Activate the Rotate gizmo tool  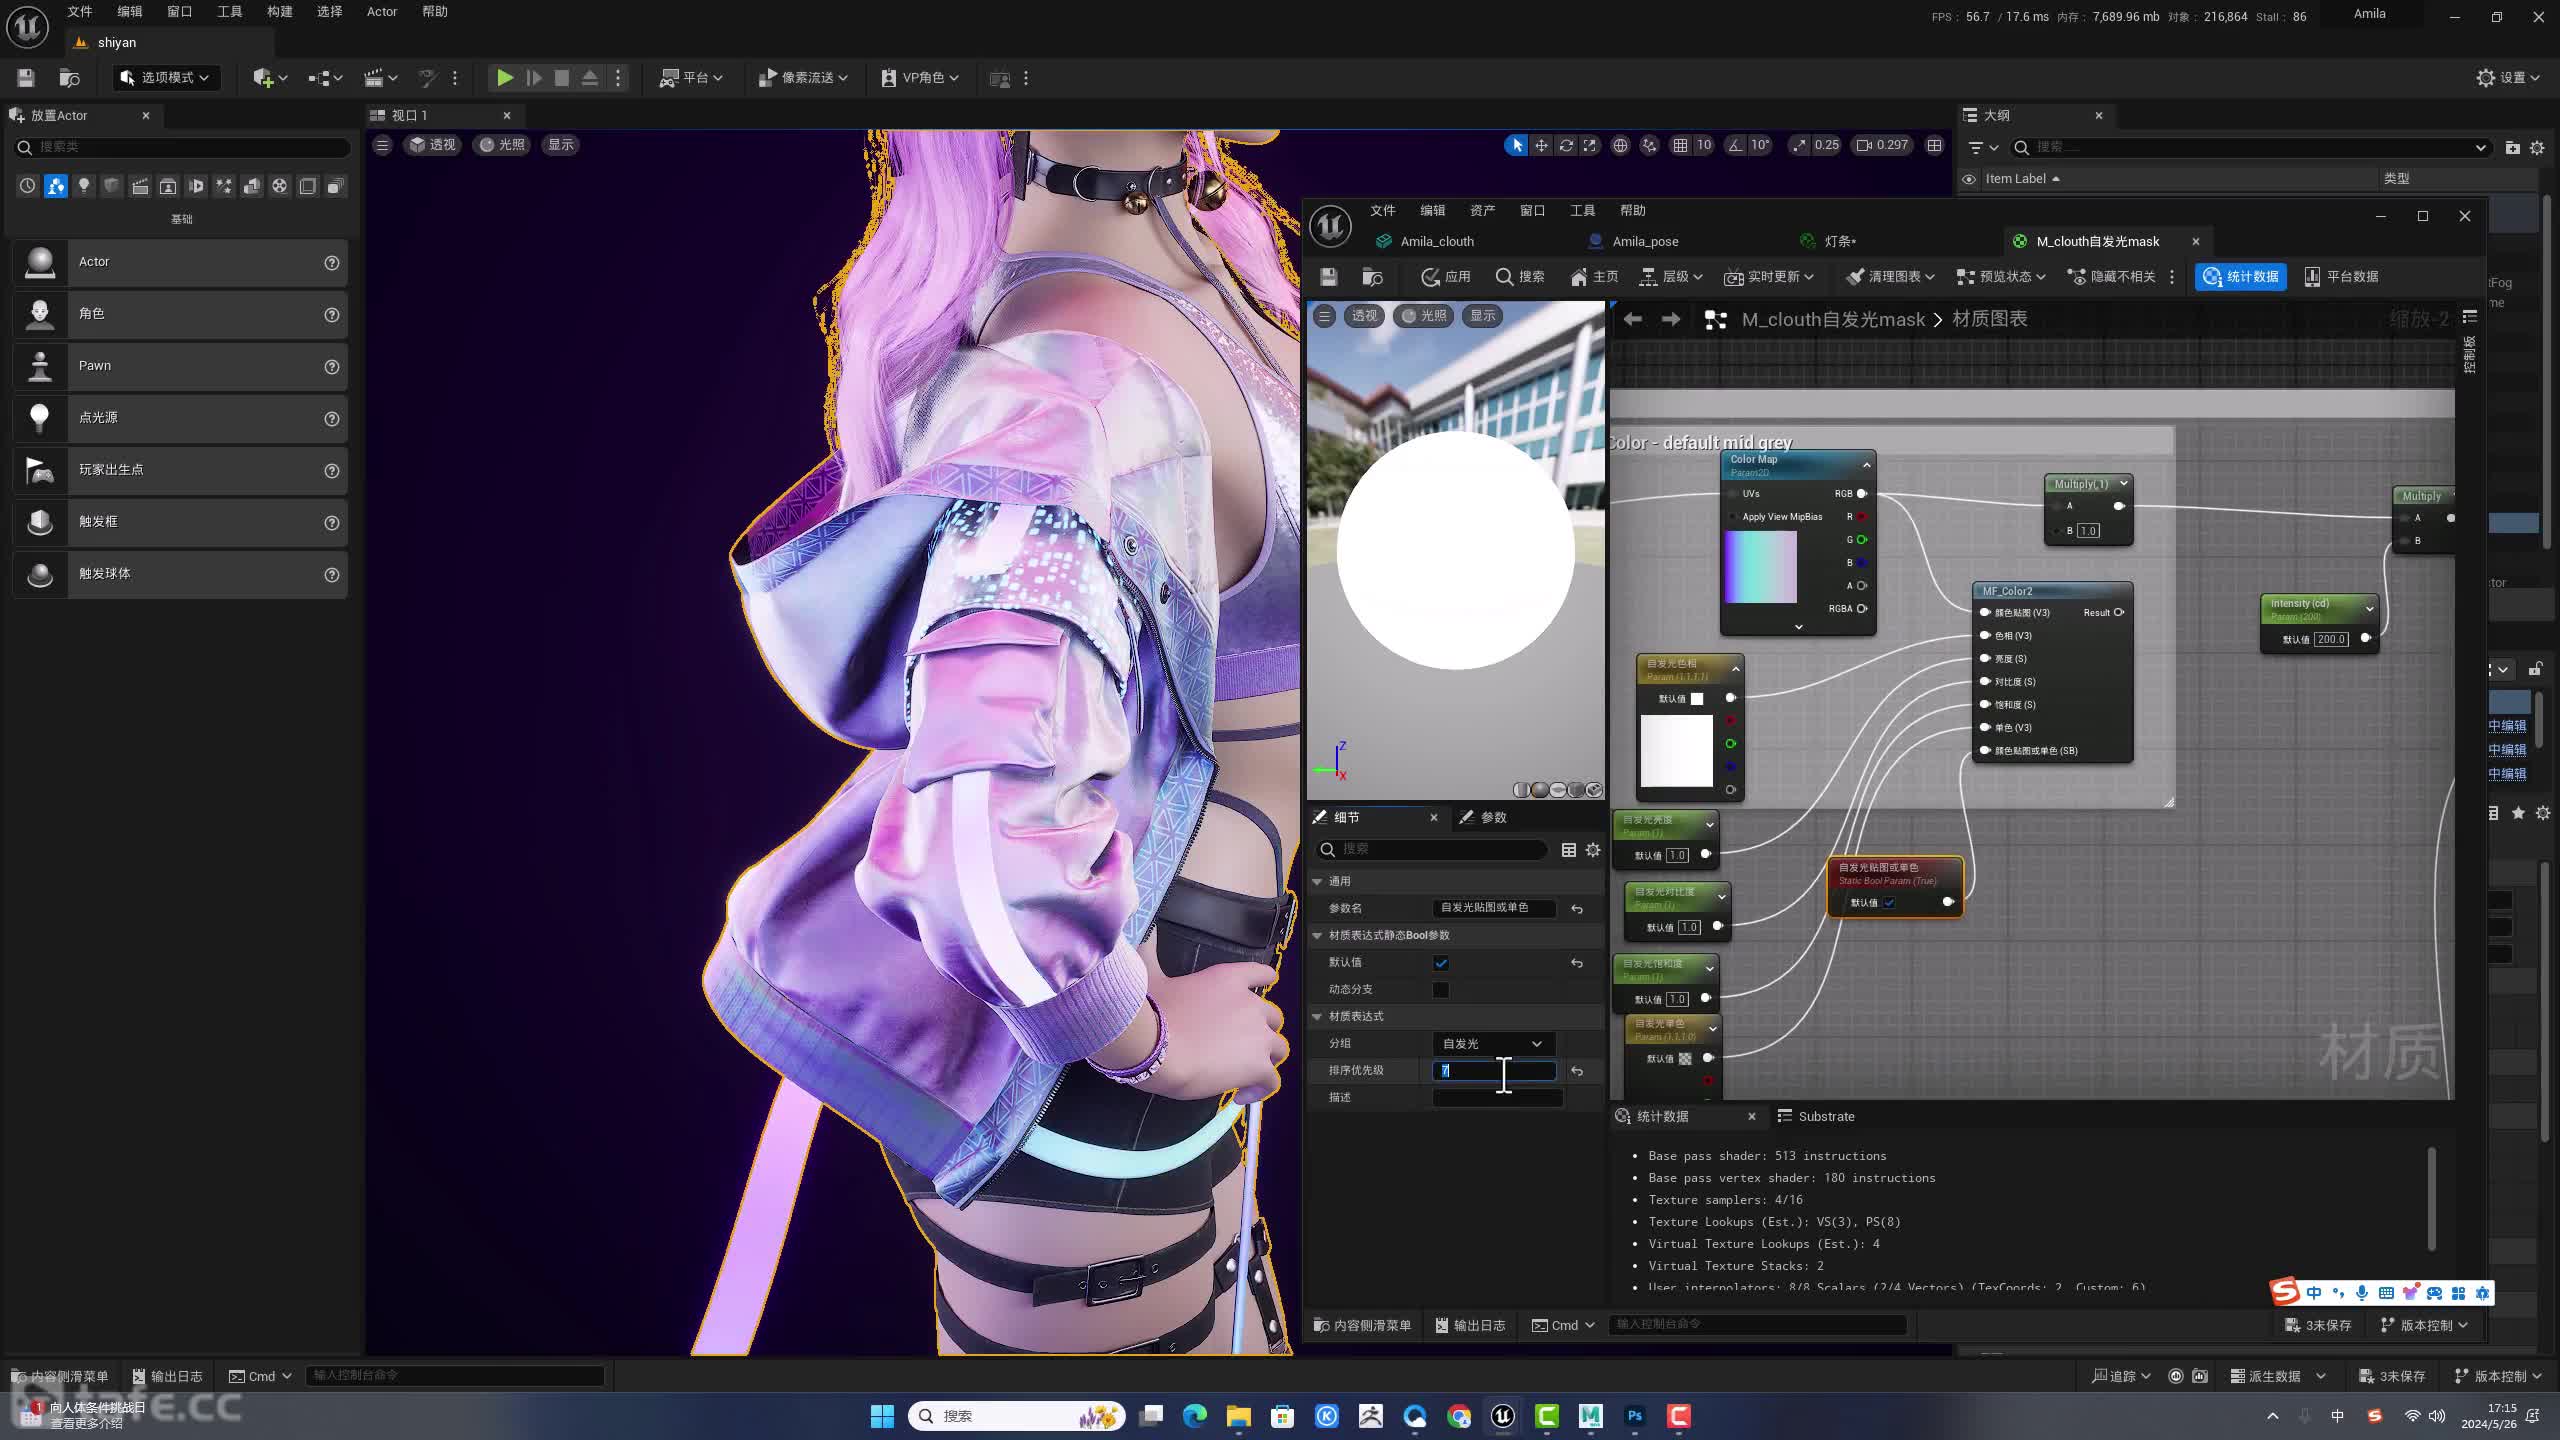(x=1566, y=145)
